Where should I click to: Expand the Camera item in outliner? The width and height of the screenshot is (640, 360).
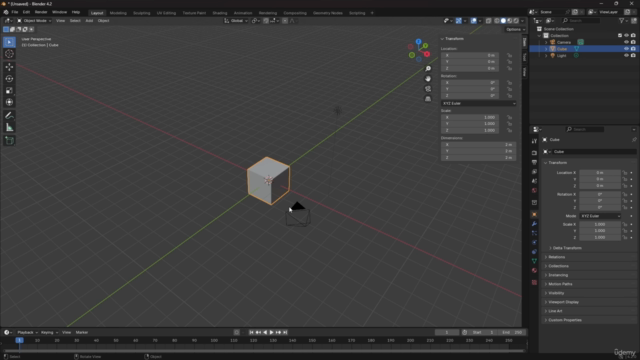[546, 42]
